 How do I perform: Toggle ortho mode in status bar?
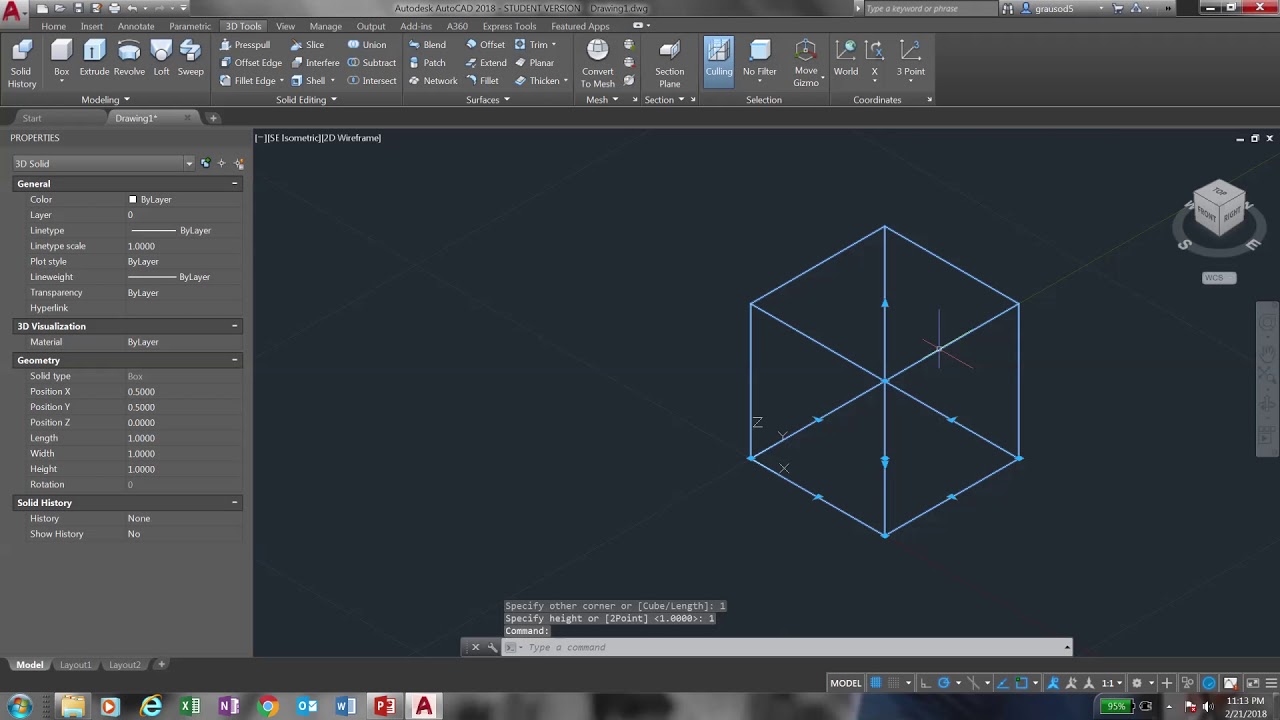pyautogui.click(x=925, y=683)
